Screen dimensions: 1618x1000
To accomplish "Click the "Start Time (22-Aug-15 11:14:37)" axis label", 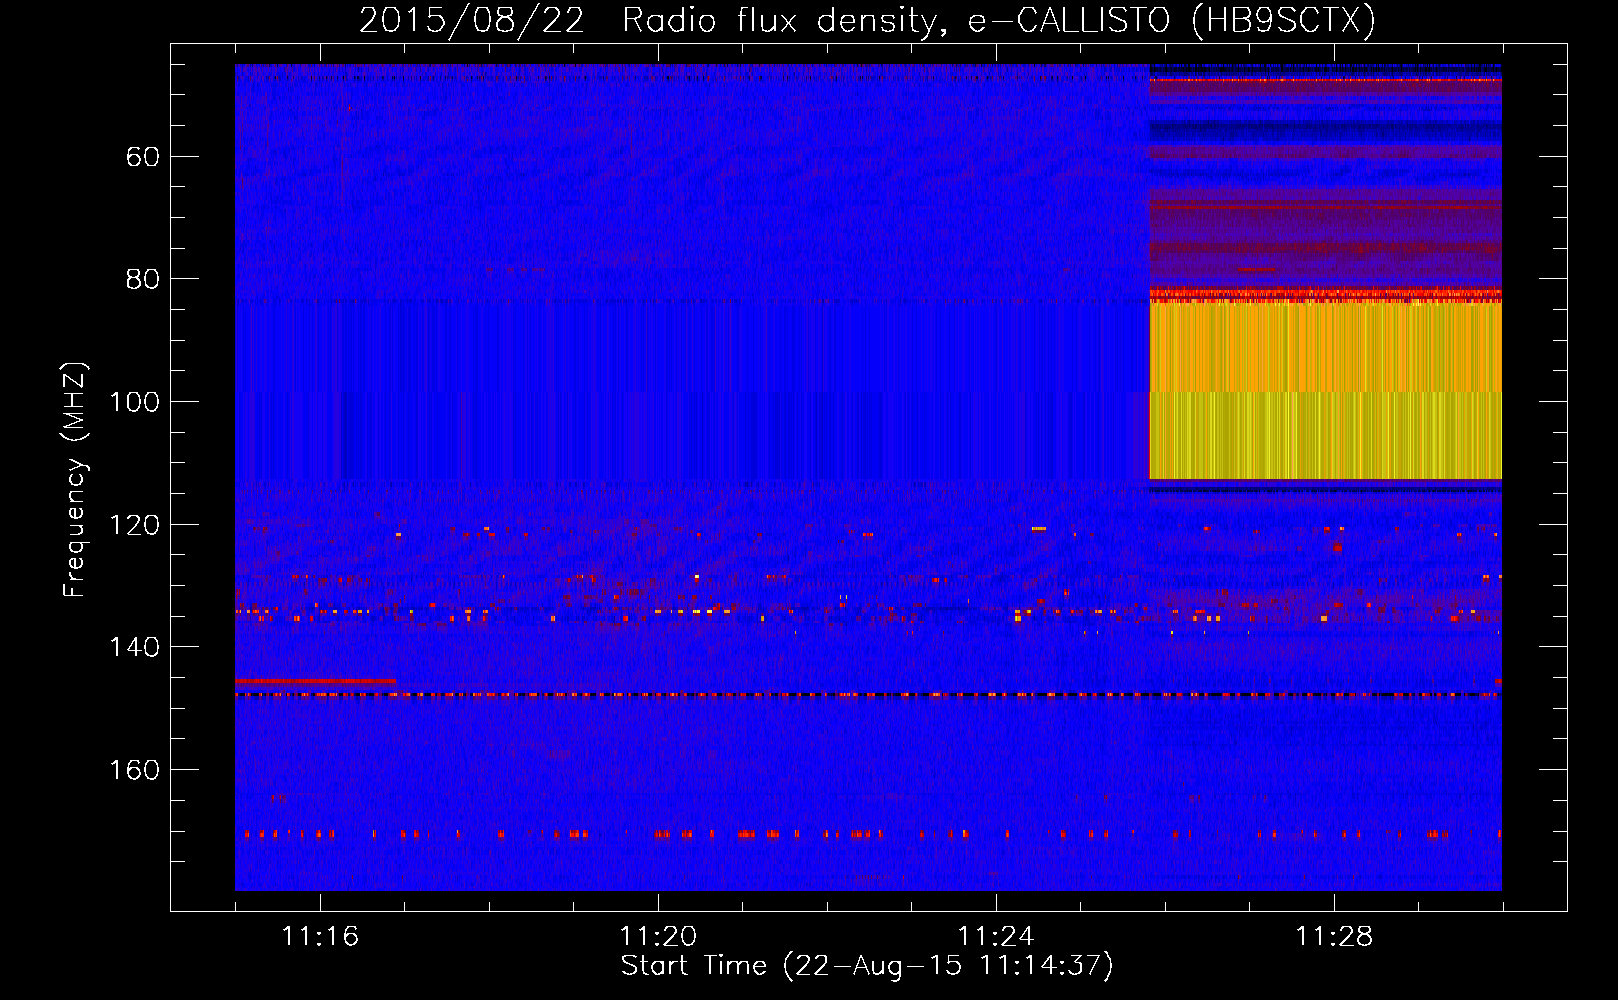I will click(867, 966).
